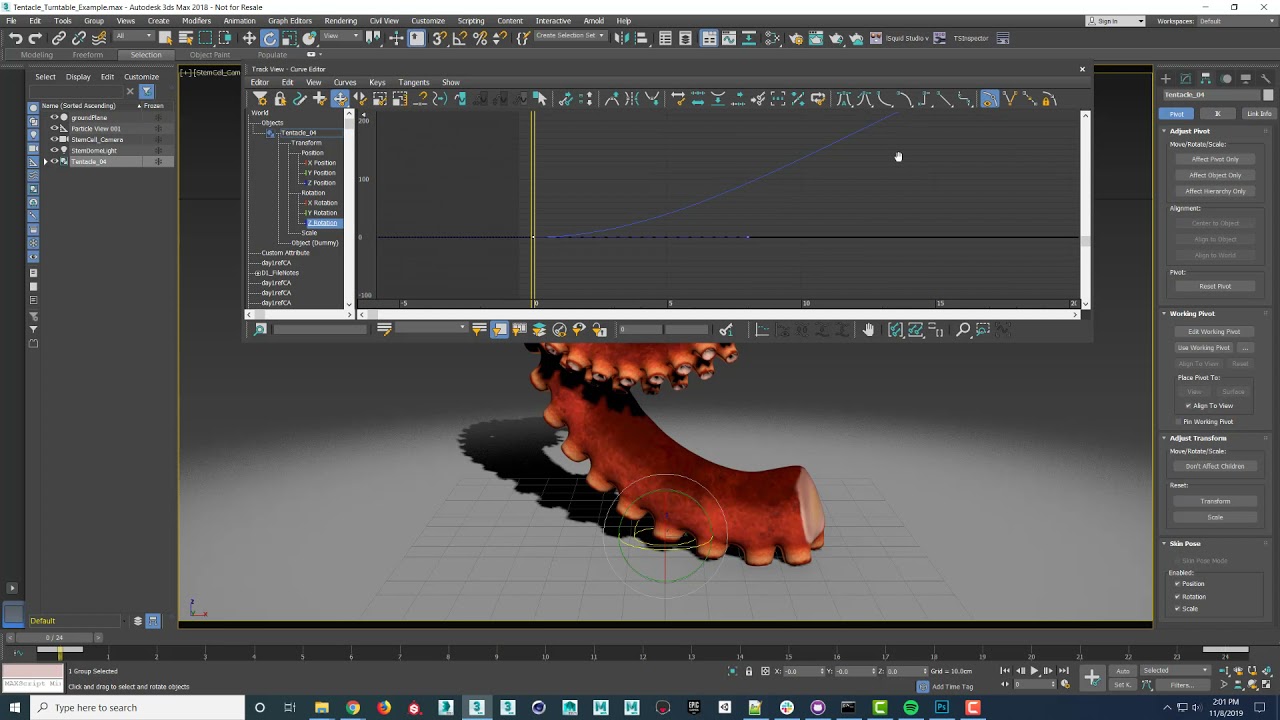This screenshot has width=1280, height=720.
Task: Click the Tentacle_04 object color swatch
Action: pyautogui.click(x=1268, y=95)
